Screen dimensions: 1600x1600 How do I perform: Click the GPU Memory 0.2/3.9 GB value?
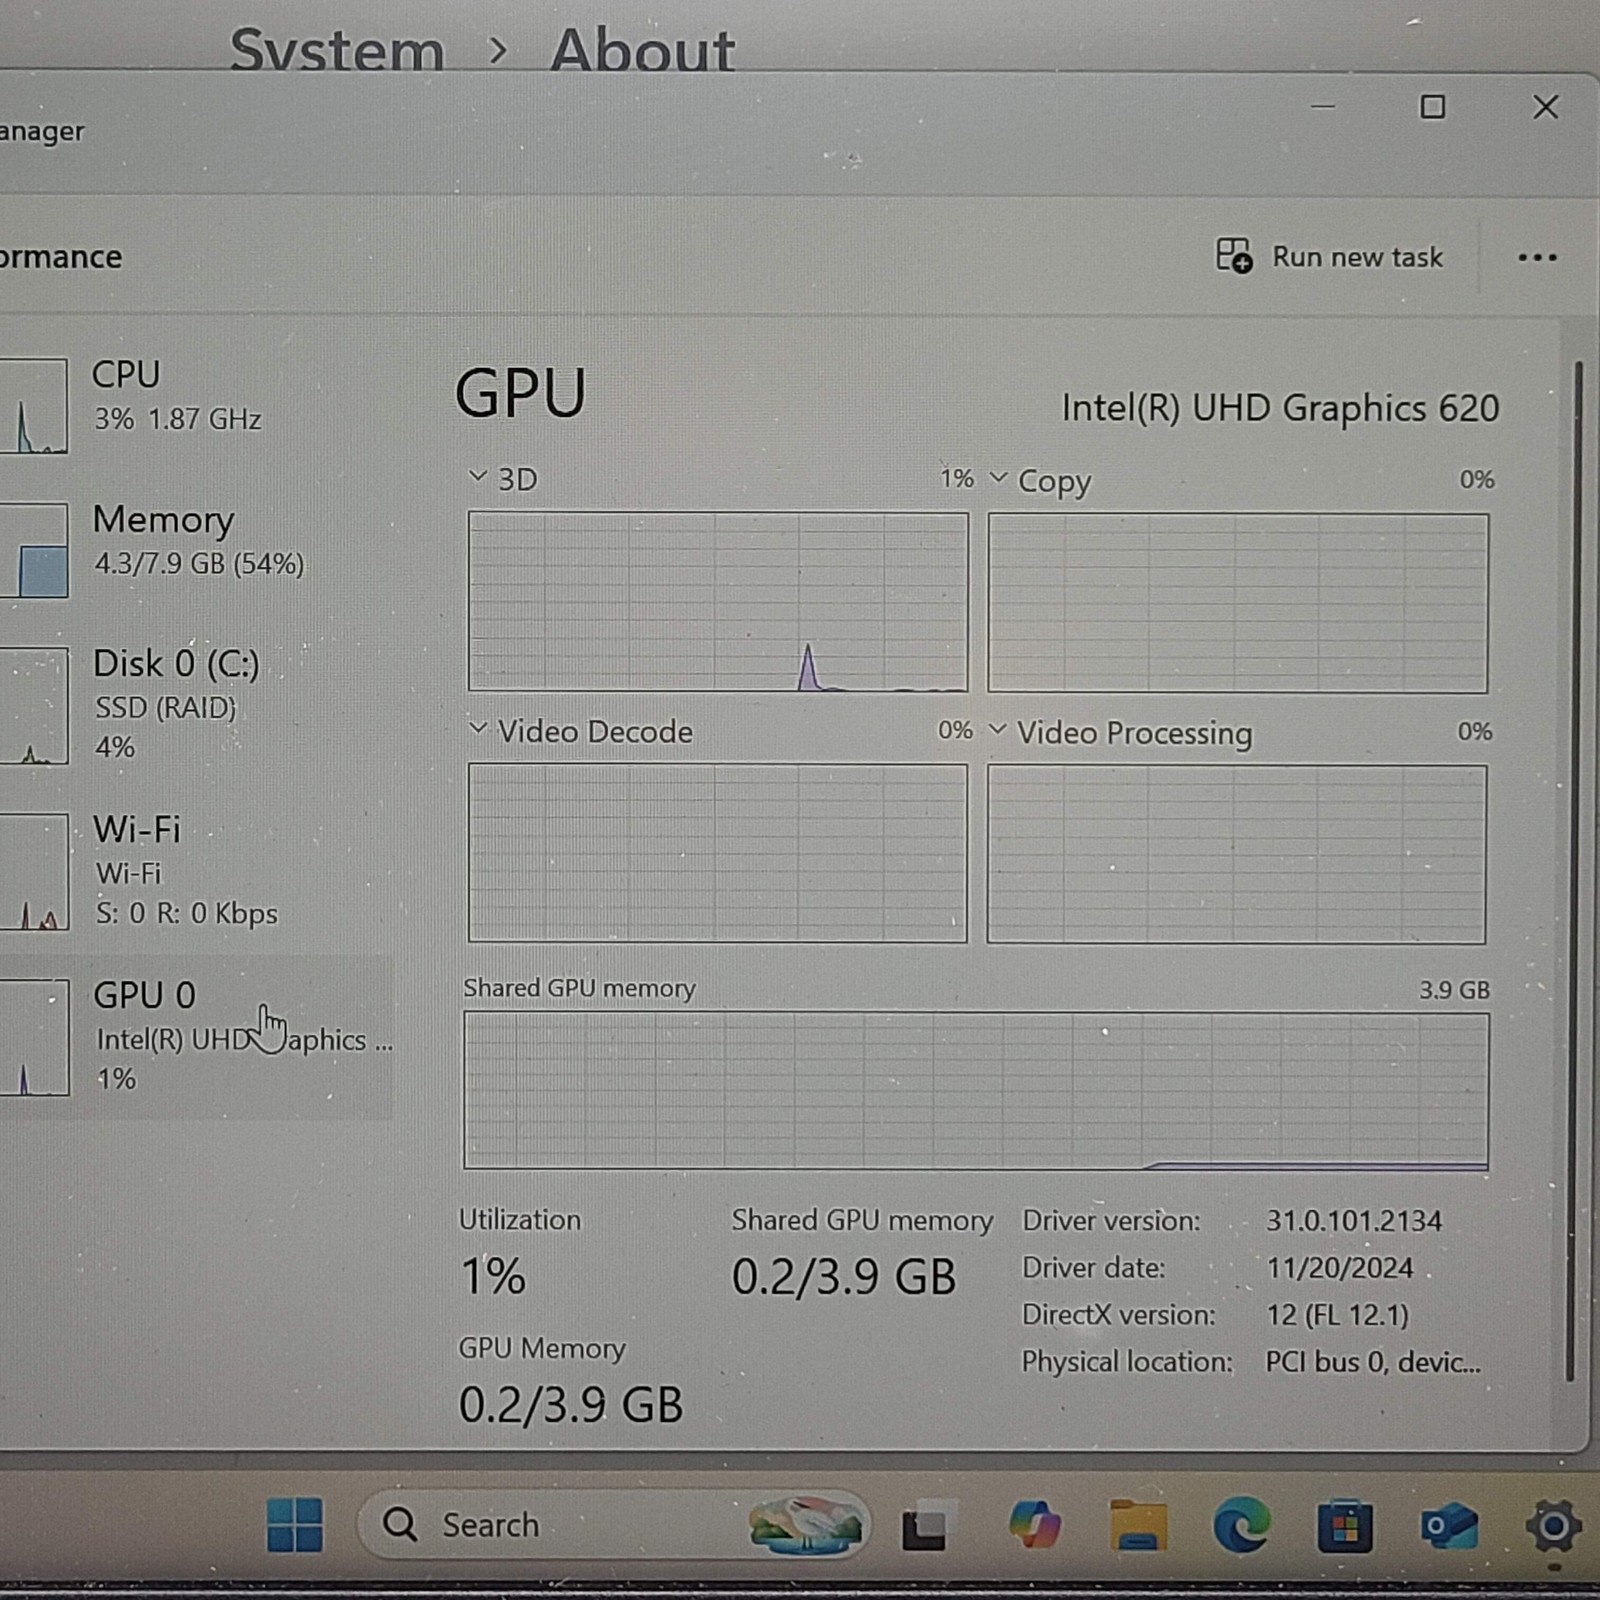[571, 1405]
